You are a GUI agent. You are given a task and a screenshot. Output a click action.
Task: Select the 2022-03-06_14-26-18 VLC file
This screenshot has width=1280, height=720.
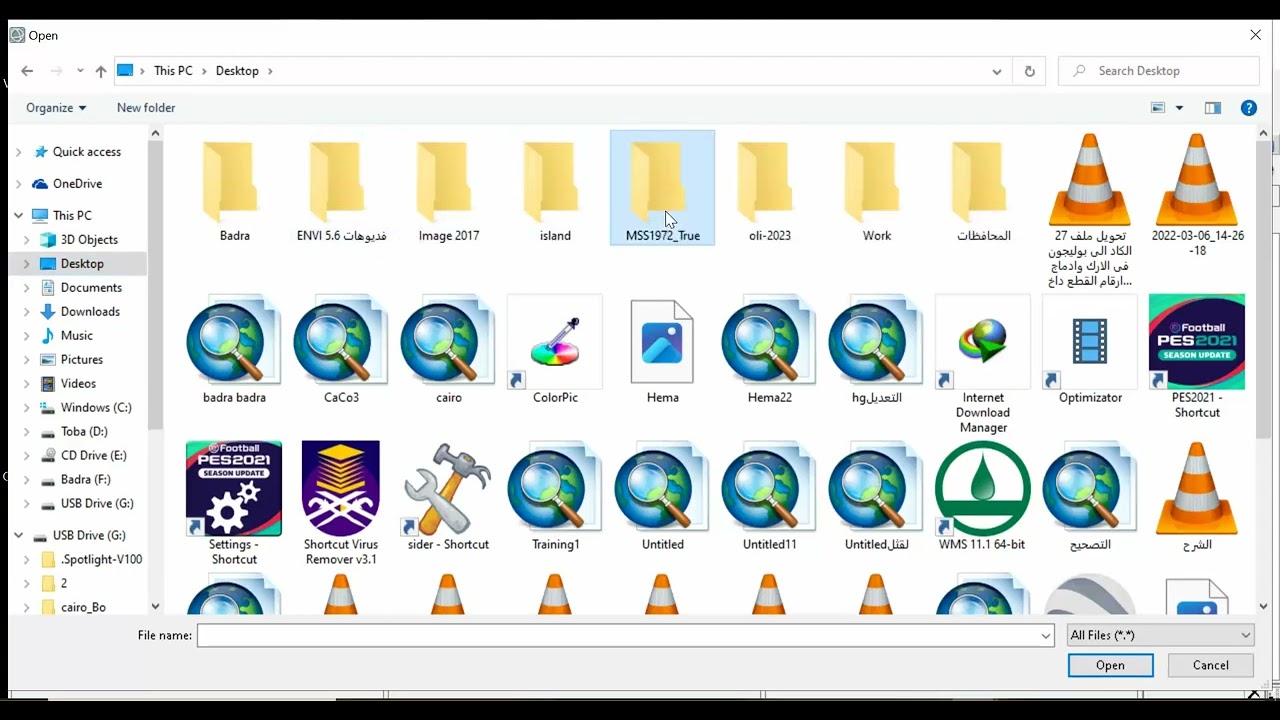(1197, 195)
